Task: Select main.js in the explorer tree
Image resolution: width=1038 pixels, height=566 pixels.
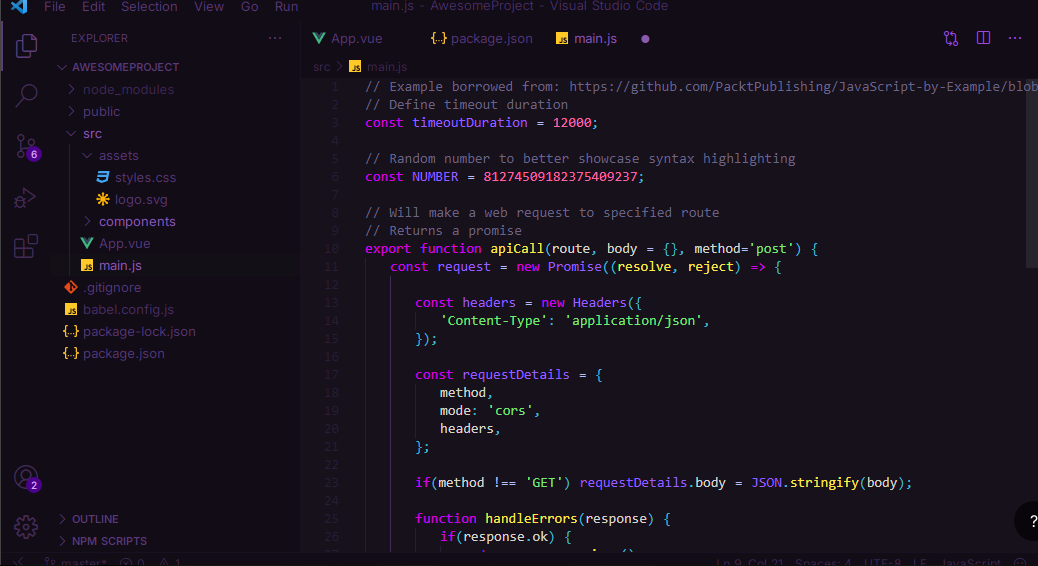Action: [x=120, y=265]
